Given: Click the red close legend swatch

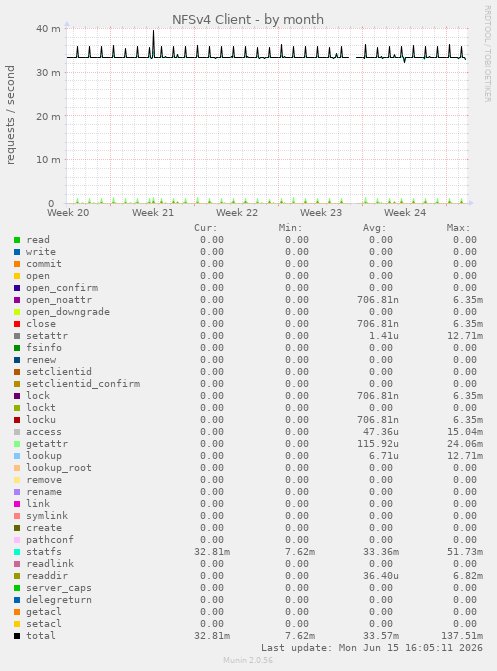Looking at the screenshot, I should pyautogui.click(x=17, y=324).
